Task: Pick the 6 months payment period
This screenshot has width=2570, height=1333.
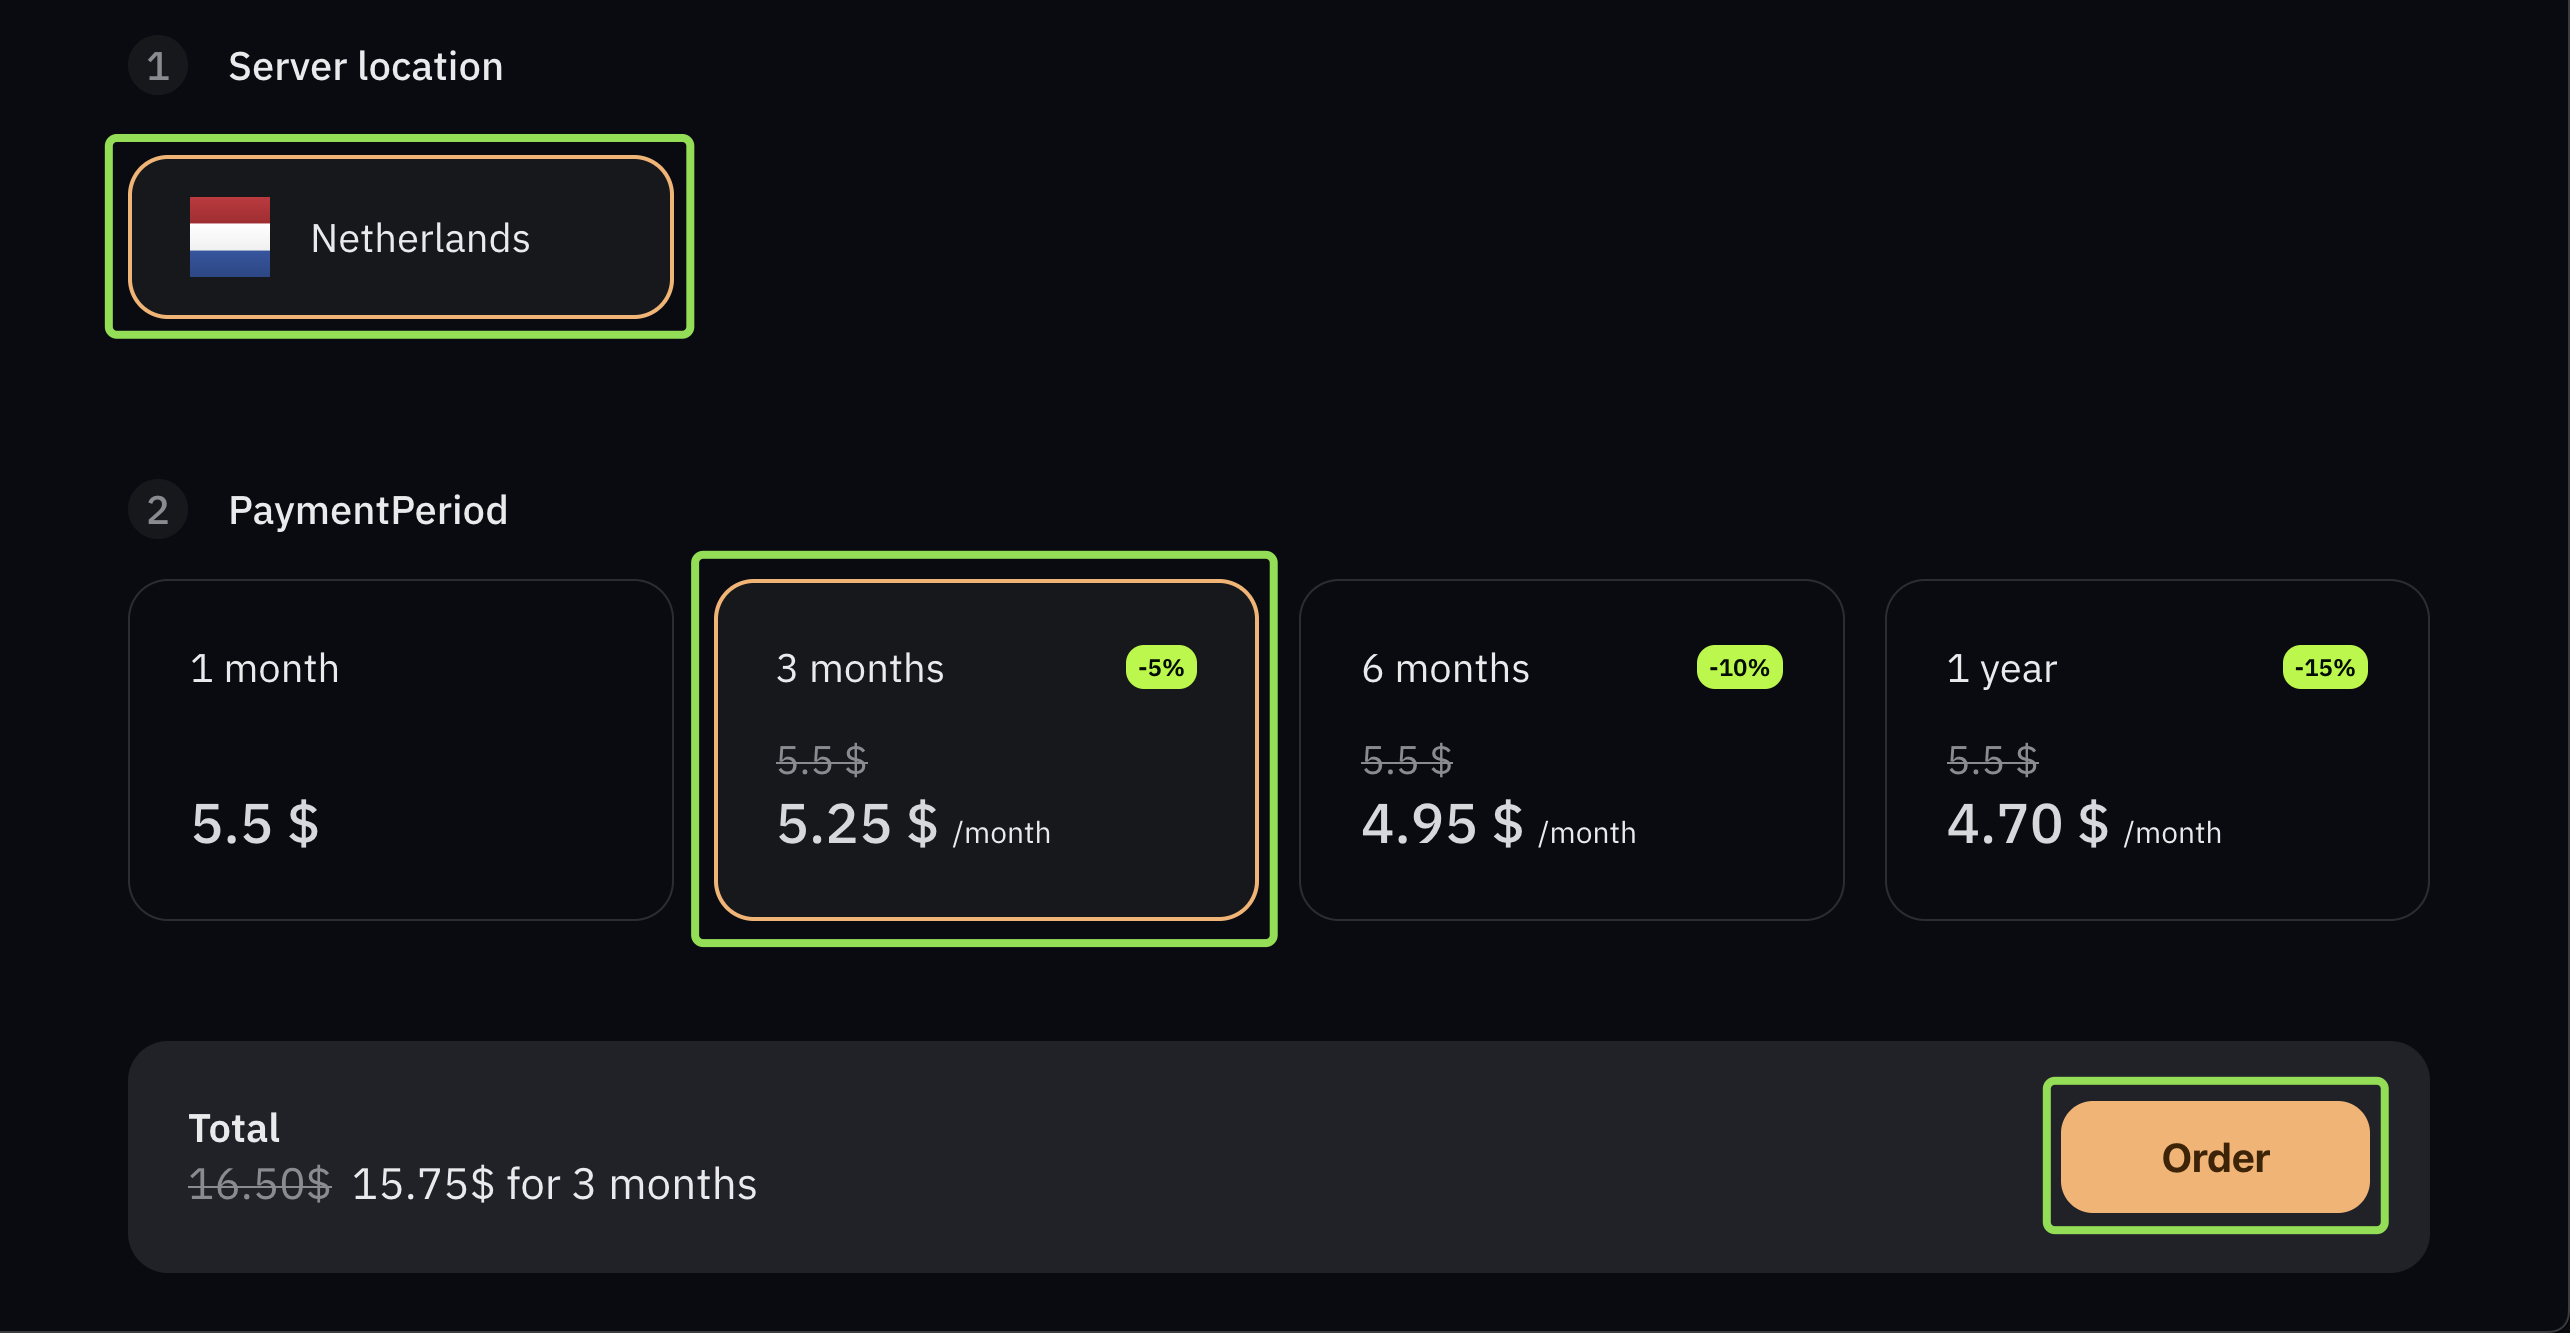Action: [x=1571, y=750]
